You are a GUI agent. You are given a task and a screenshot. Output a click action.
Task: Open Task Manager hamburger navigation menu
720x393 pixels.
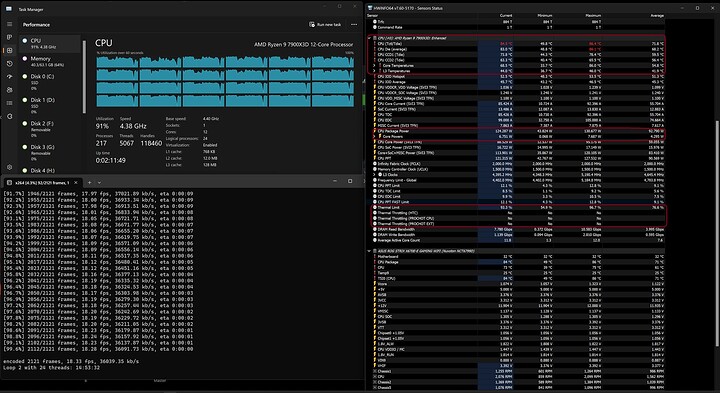pos(10,24)
